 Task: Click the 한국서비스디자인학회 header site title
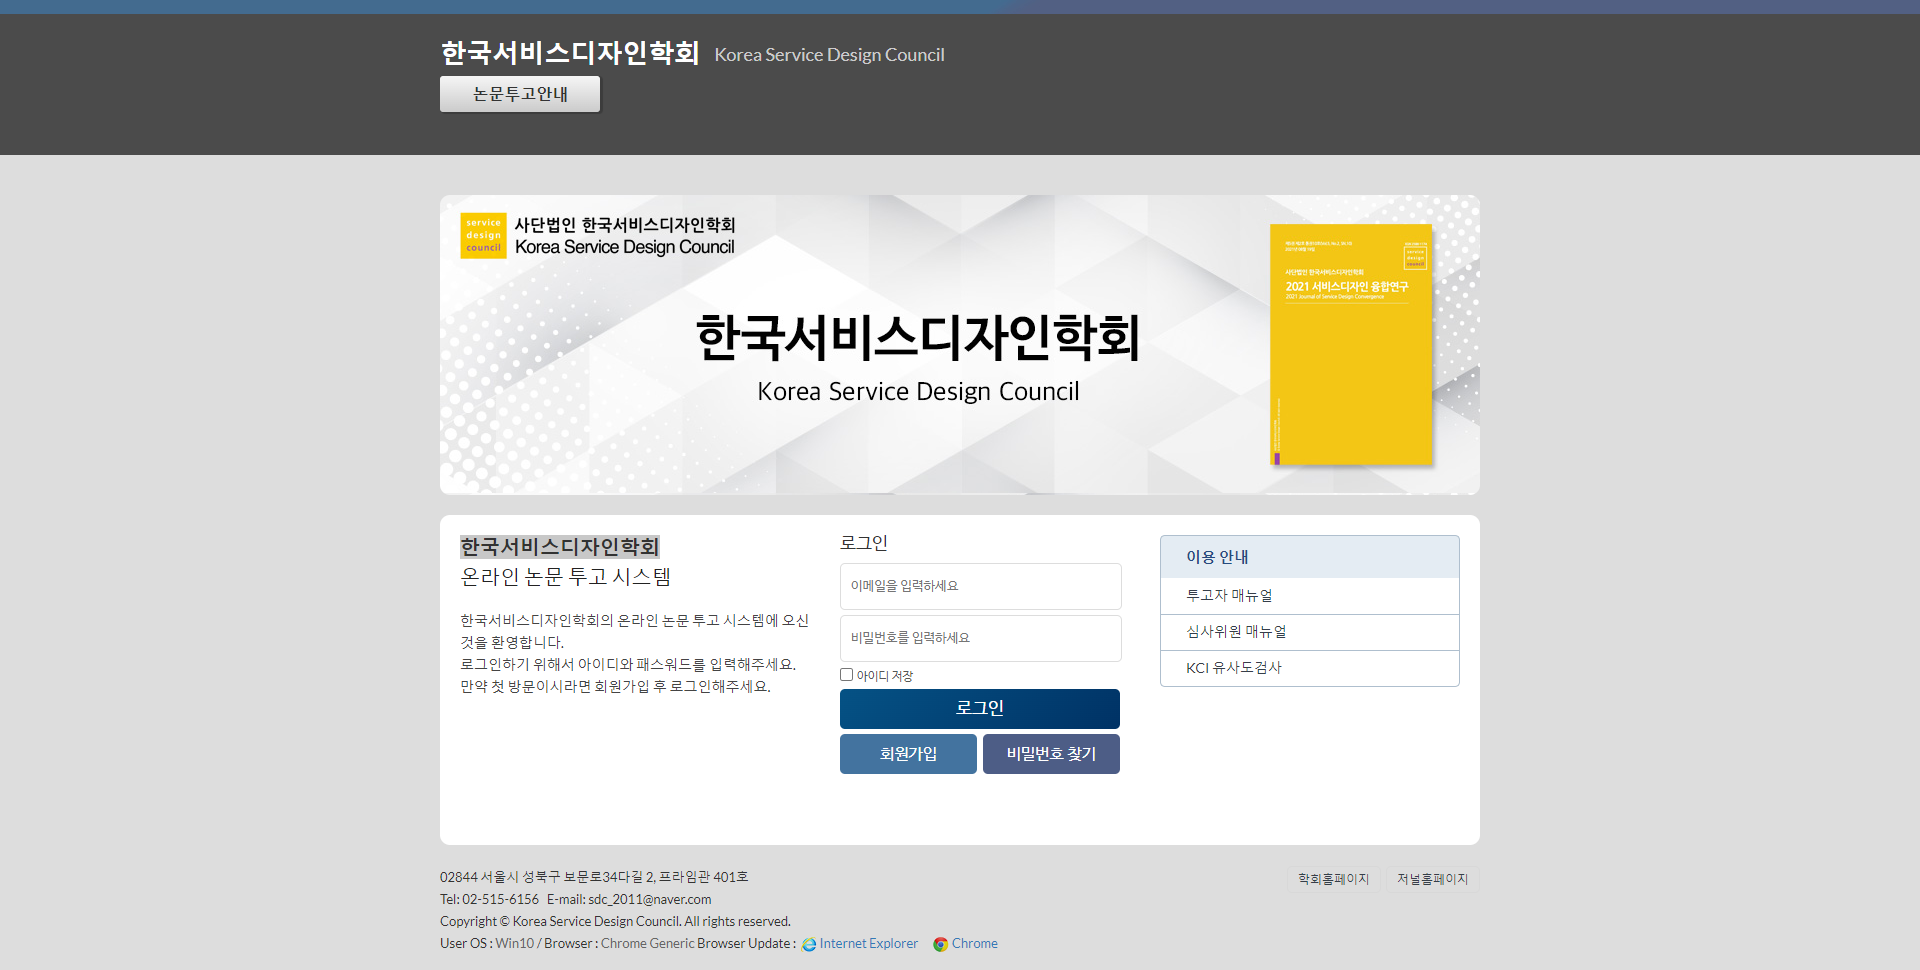tap(570, 53)
